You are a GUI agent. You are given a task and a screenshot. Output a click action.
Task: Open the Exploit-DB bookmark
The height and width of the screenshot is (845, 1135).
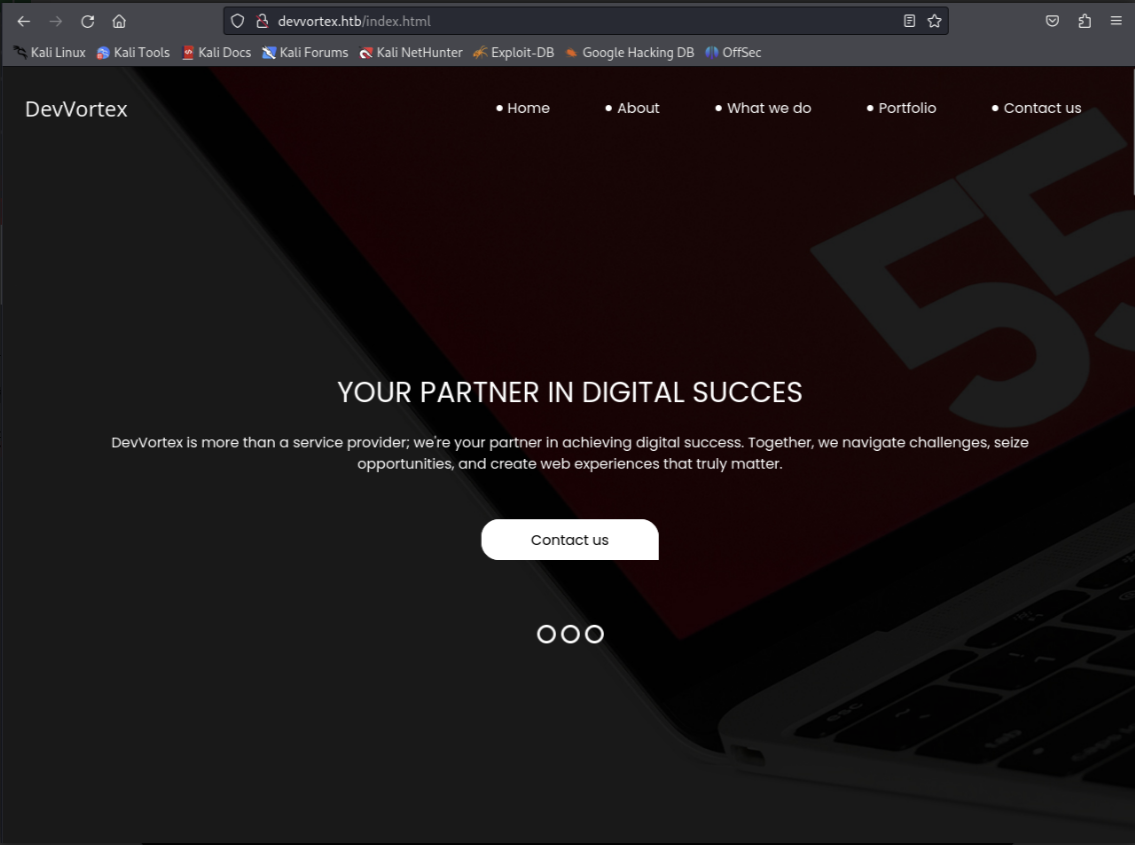(x=513, y=52)
